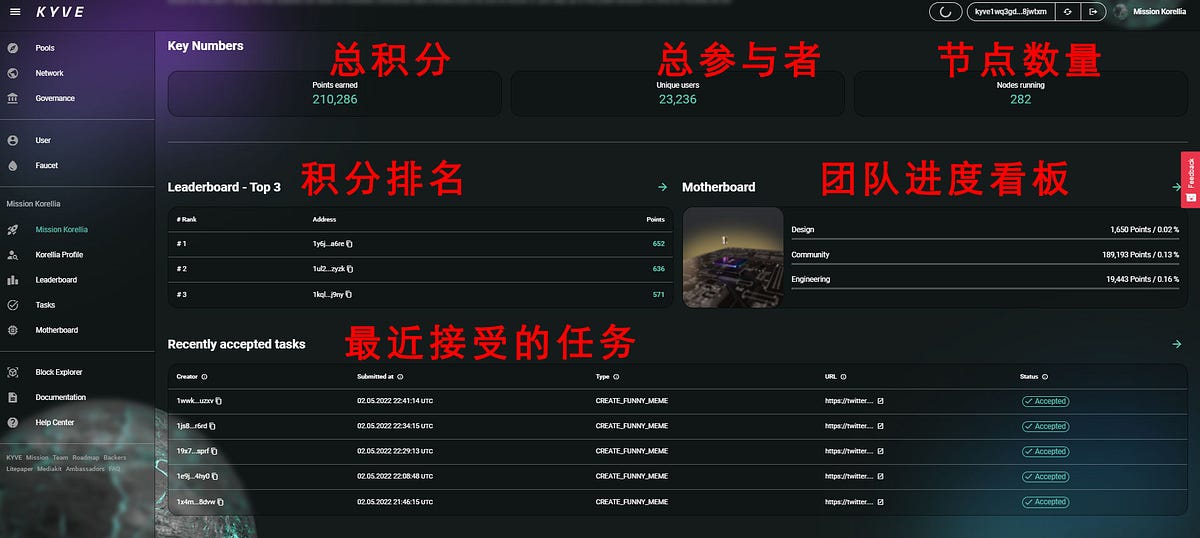Screen dimensions: 1200x538
Task: Click the Faucet droplet icon
Action: (13, 166)
